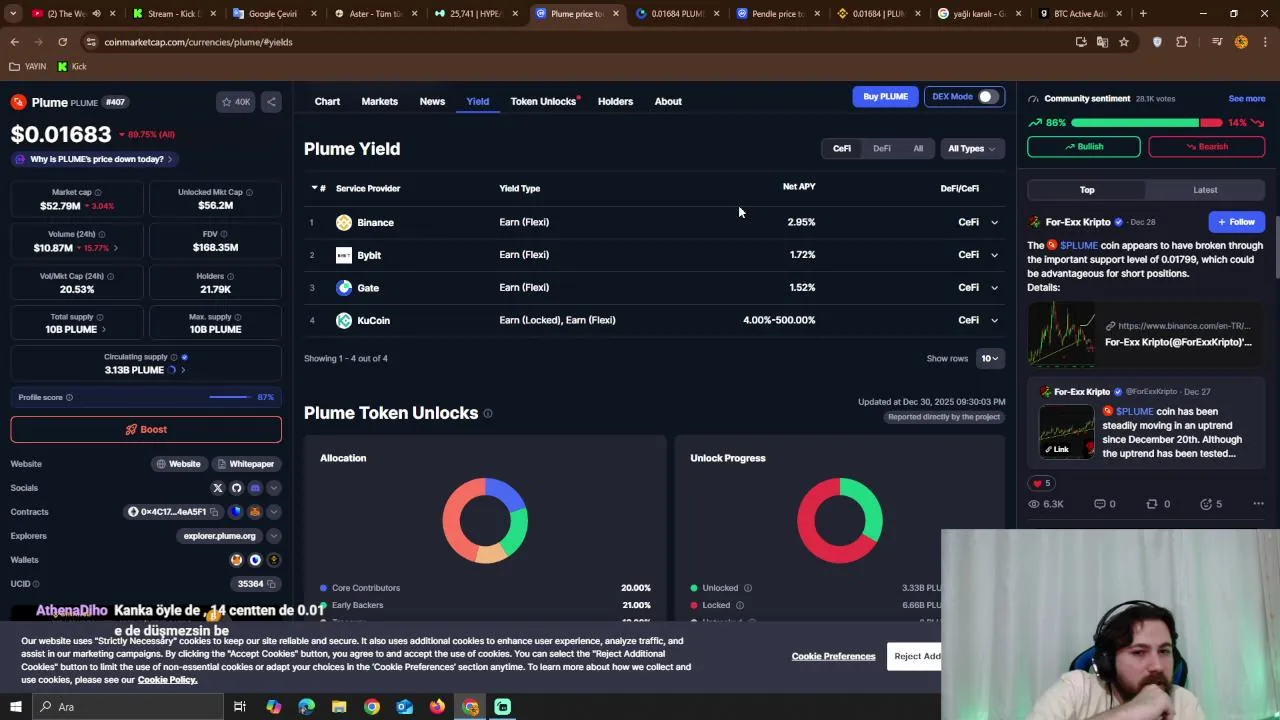Vote Bullish on community sentiment
This screenshot has height=720, width=1280.
[x=1083, y=147]
